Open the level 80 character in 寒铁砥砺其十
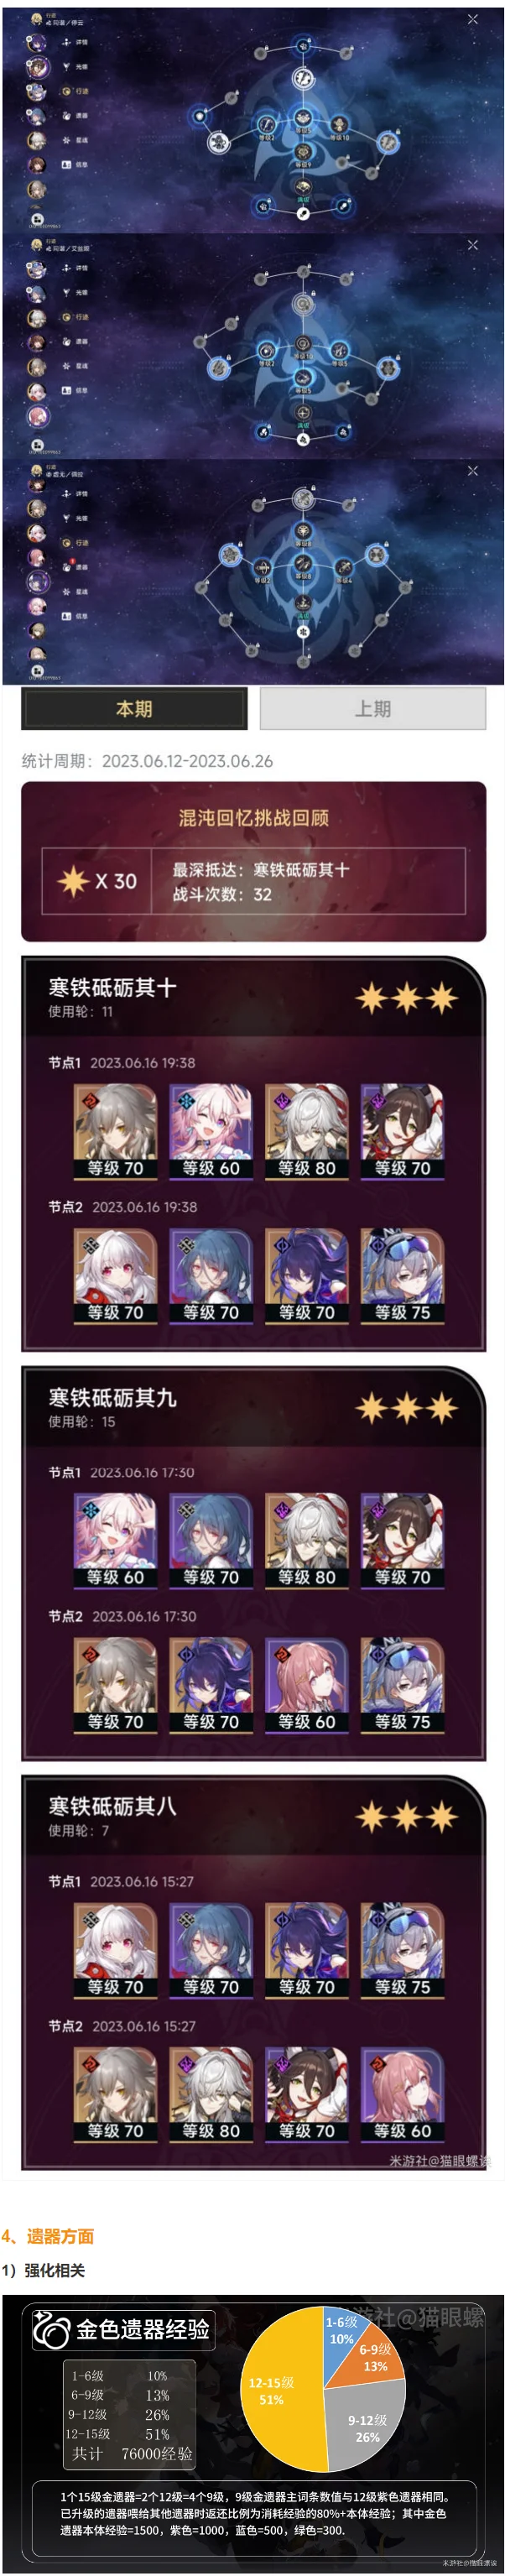The width and height of the screenshot is (505, 2576). tap(307, 1131)
